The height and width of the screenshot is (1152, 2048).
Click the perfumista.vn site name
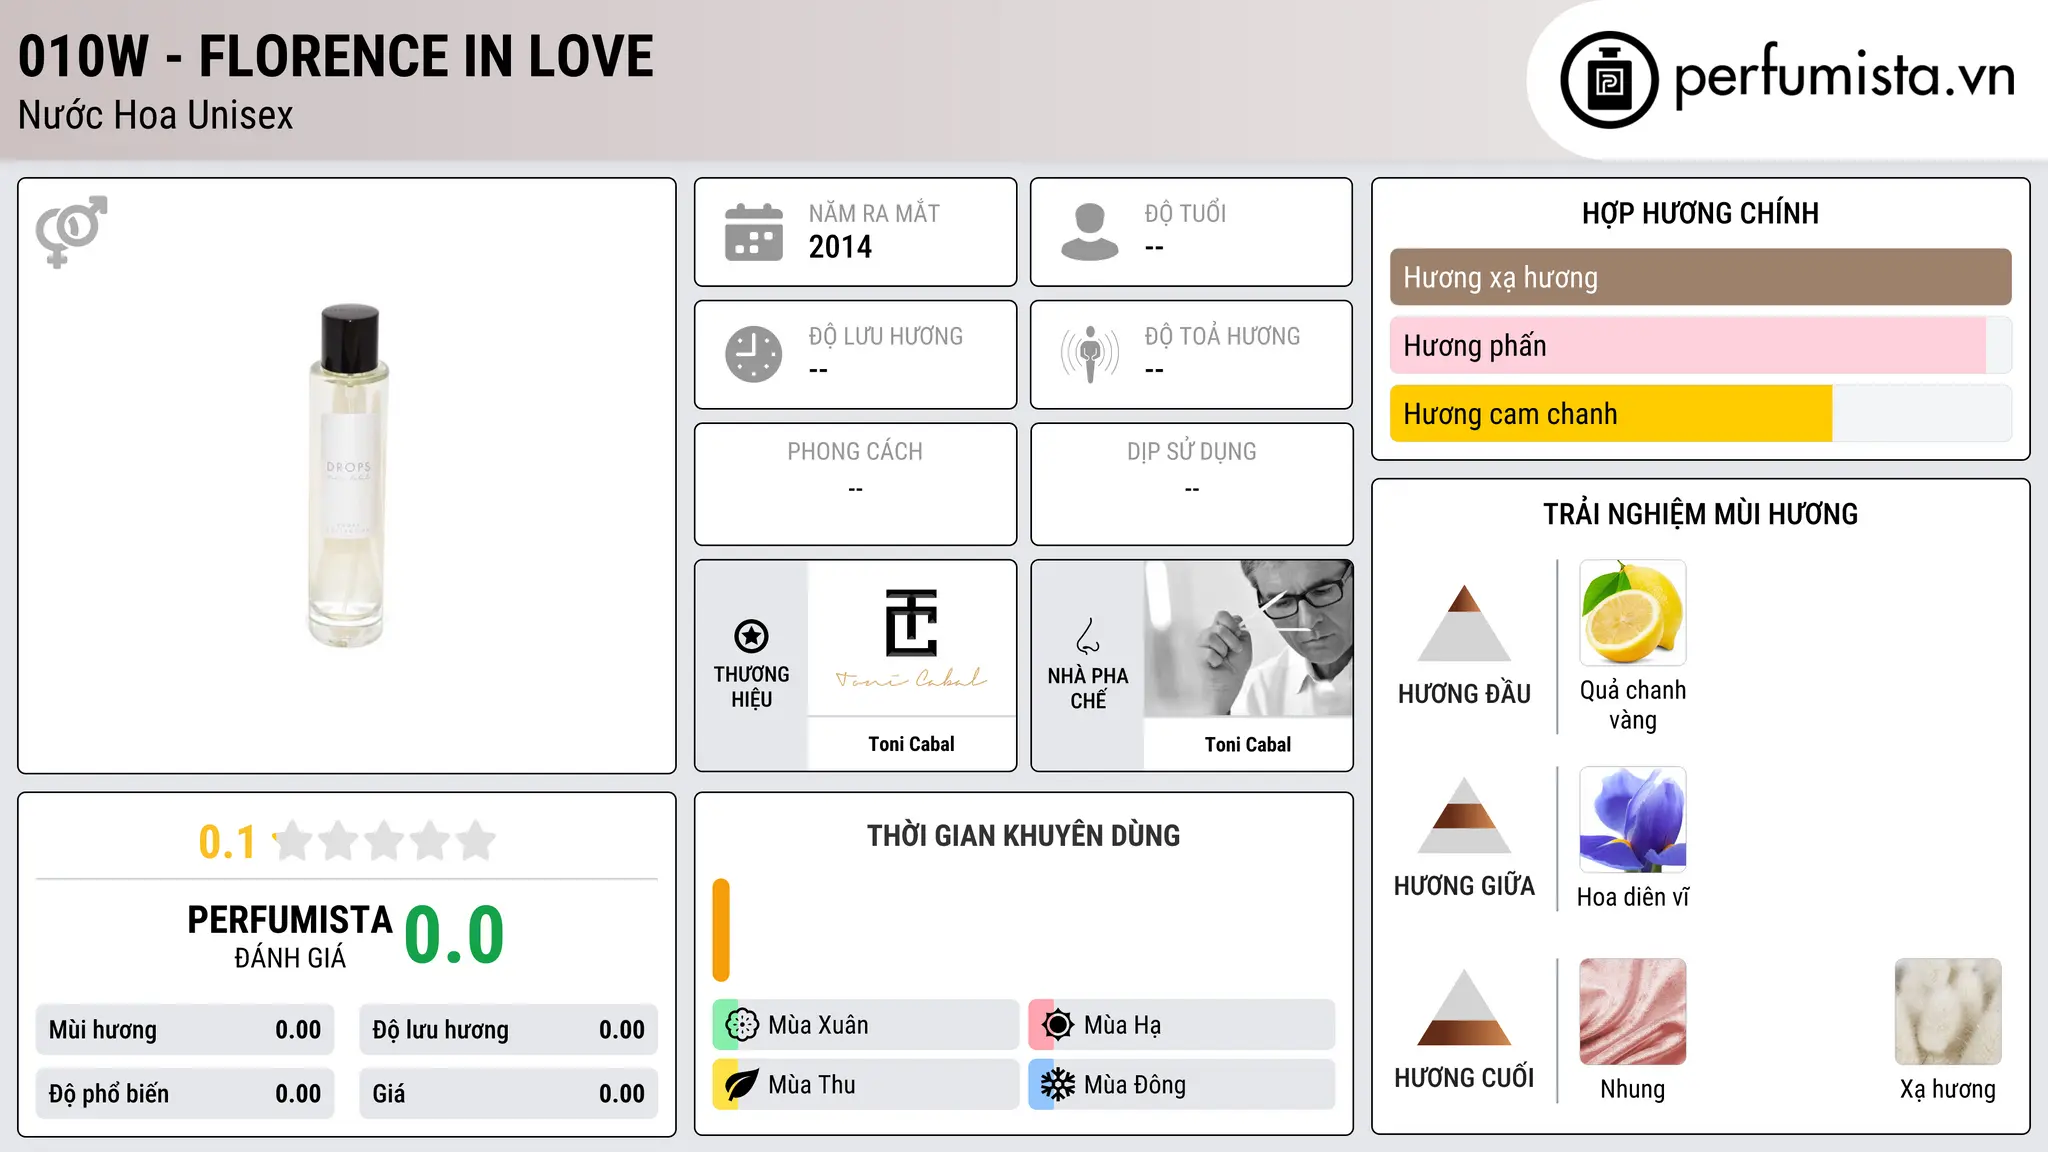[x=1845, y=75]
